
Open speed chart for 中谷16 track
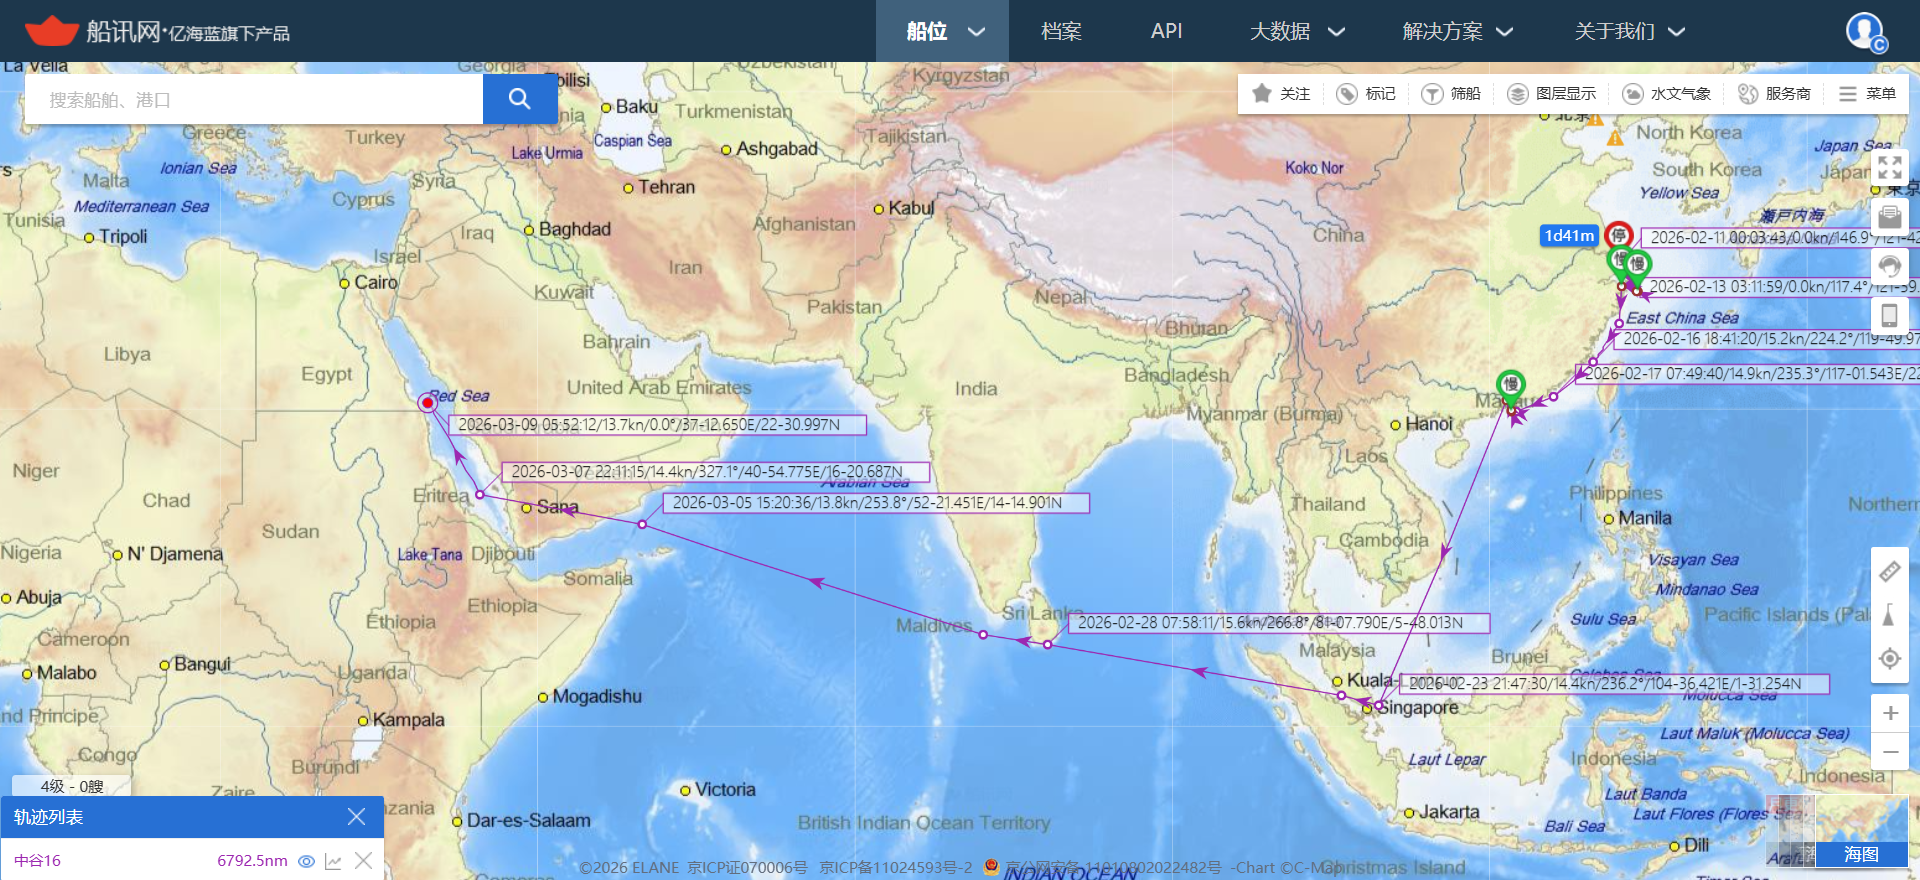[x=333, y=861]
